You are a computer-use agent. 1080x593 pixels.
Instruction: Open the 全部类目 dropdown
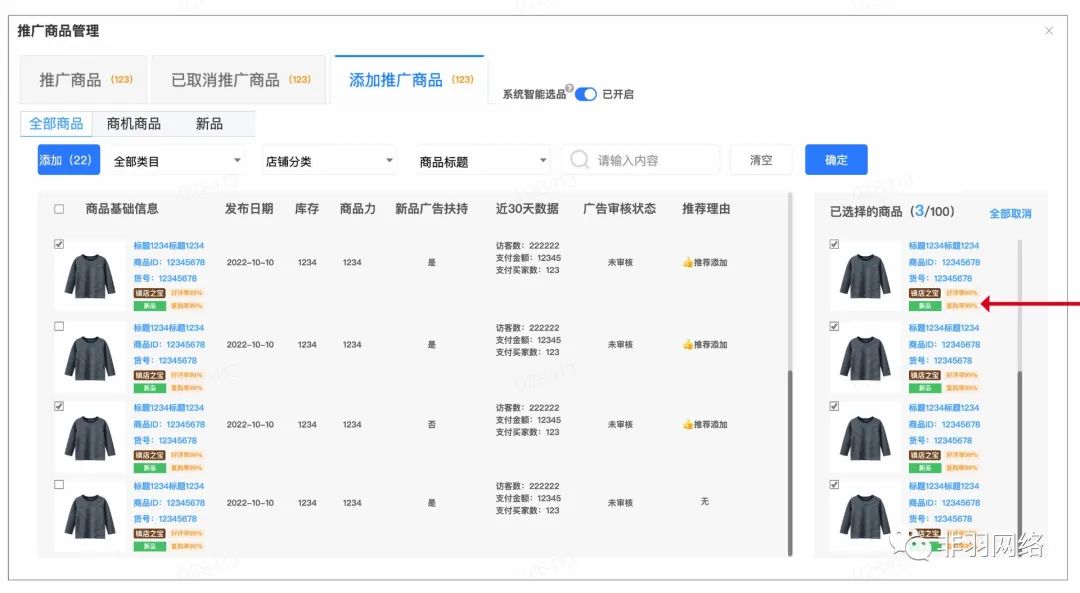176,161
